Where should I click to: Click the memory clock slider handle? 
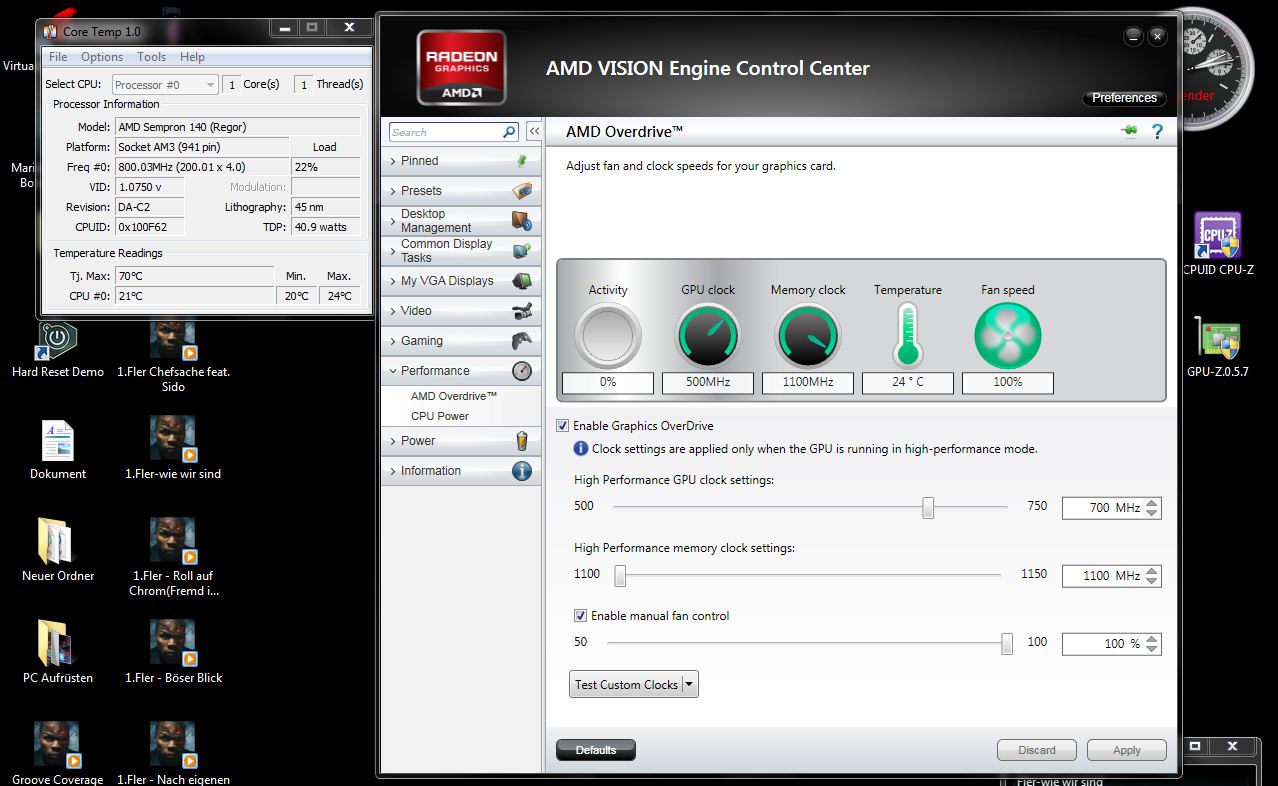tap(620, 575)
